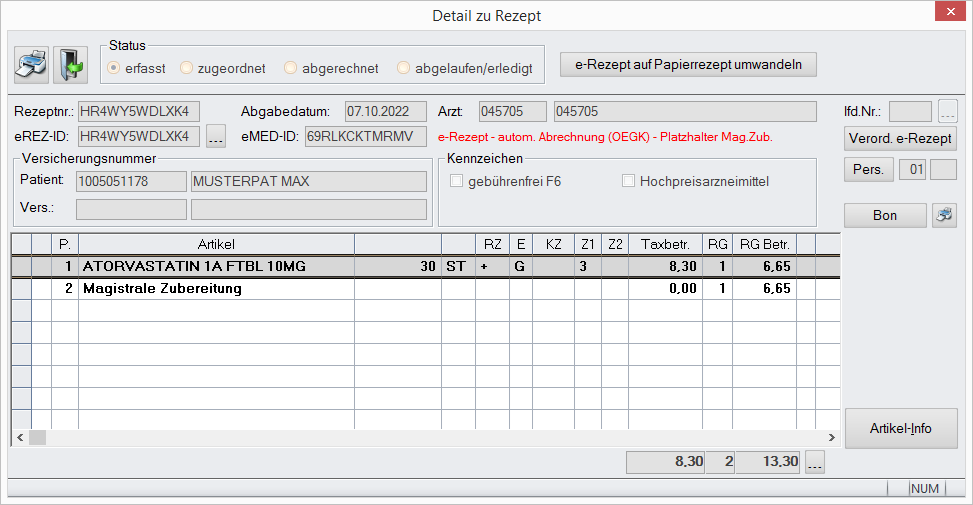Click the right arrow of horizontal scrollbar
This screenshot has height=505, width=973.
(x=831, y=438)
